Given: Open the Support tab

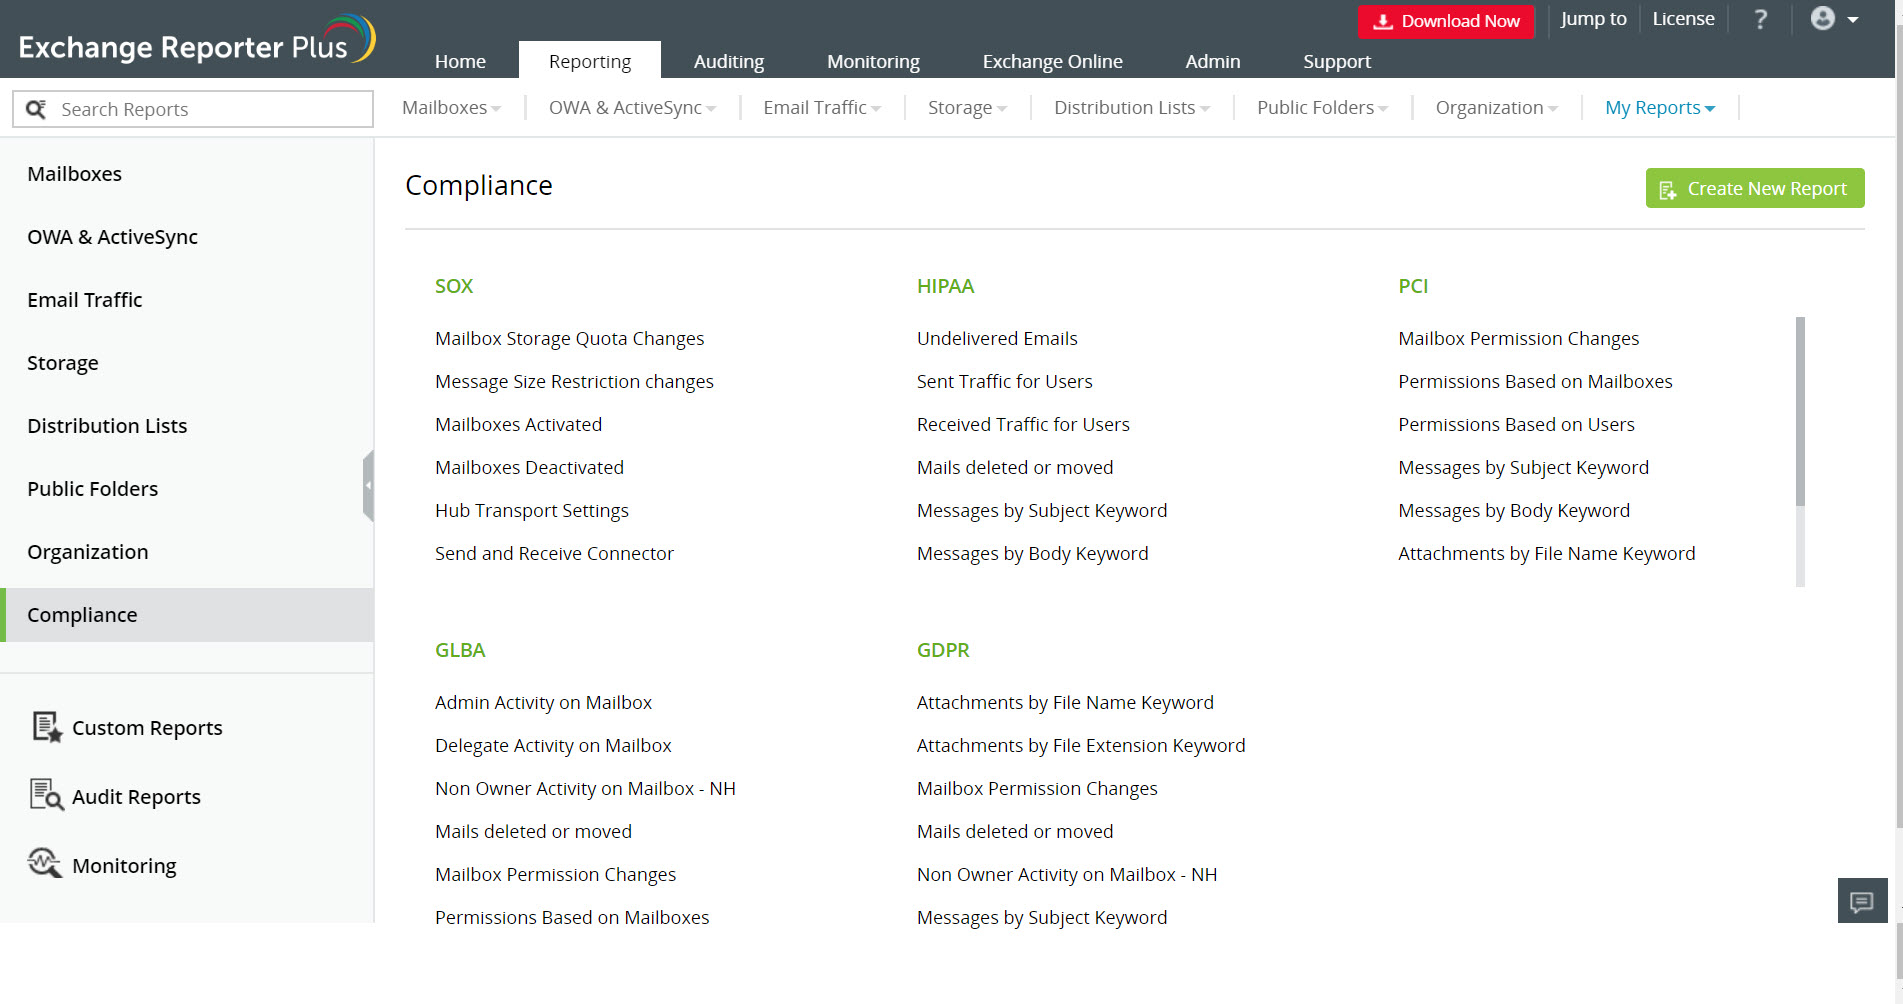Looking at the screenshot, I should (x=1337, y=61).
